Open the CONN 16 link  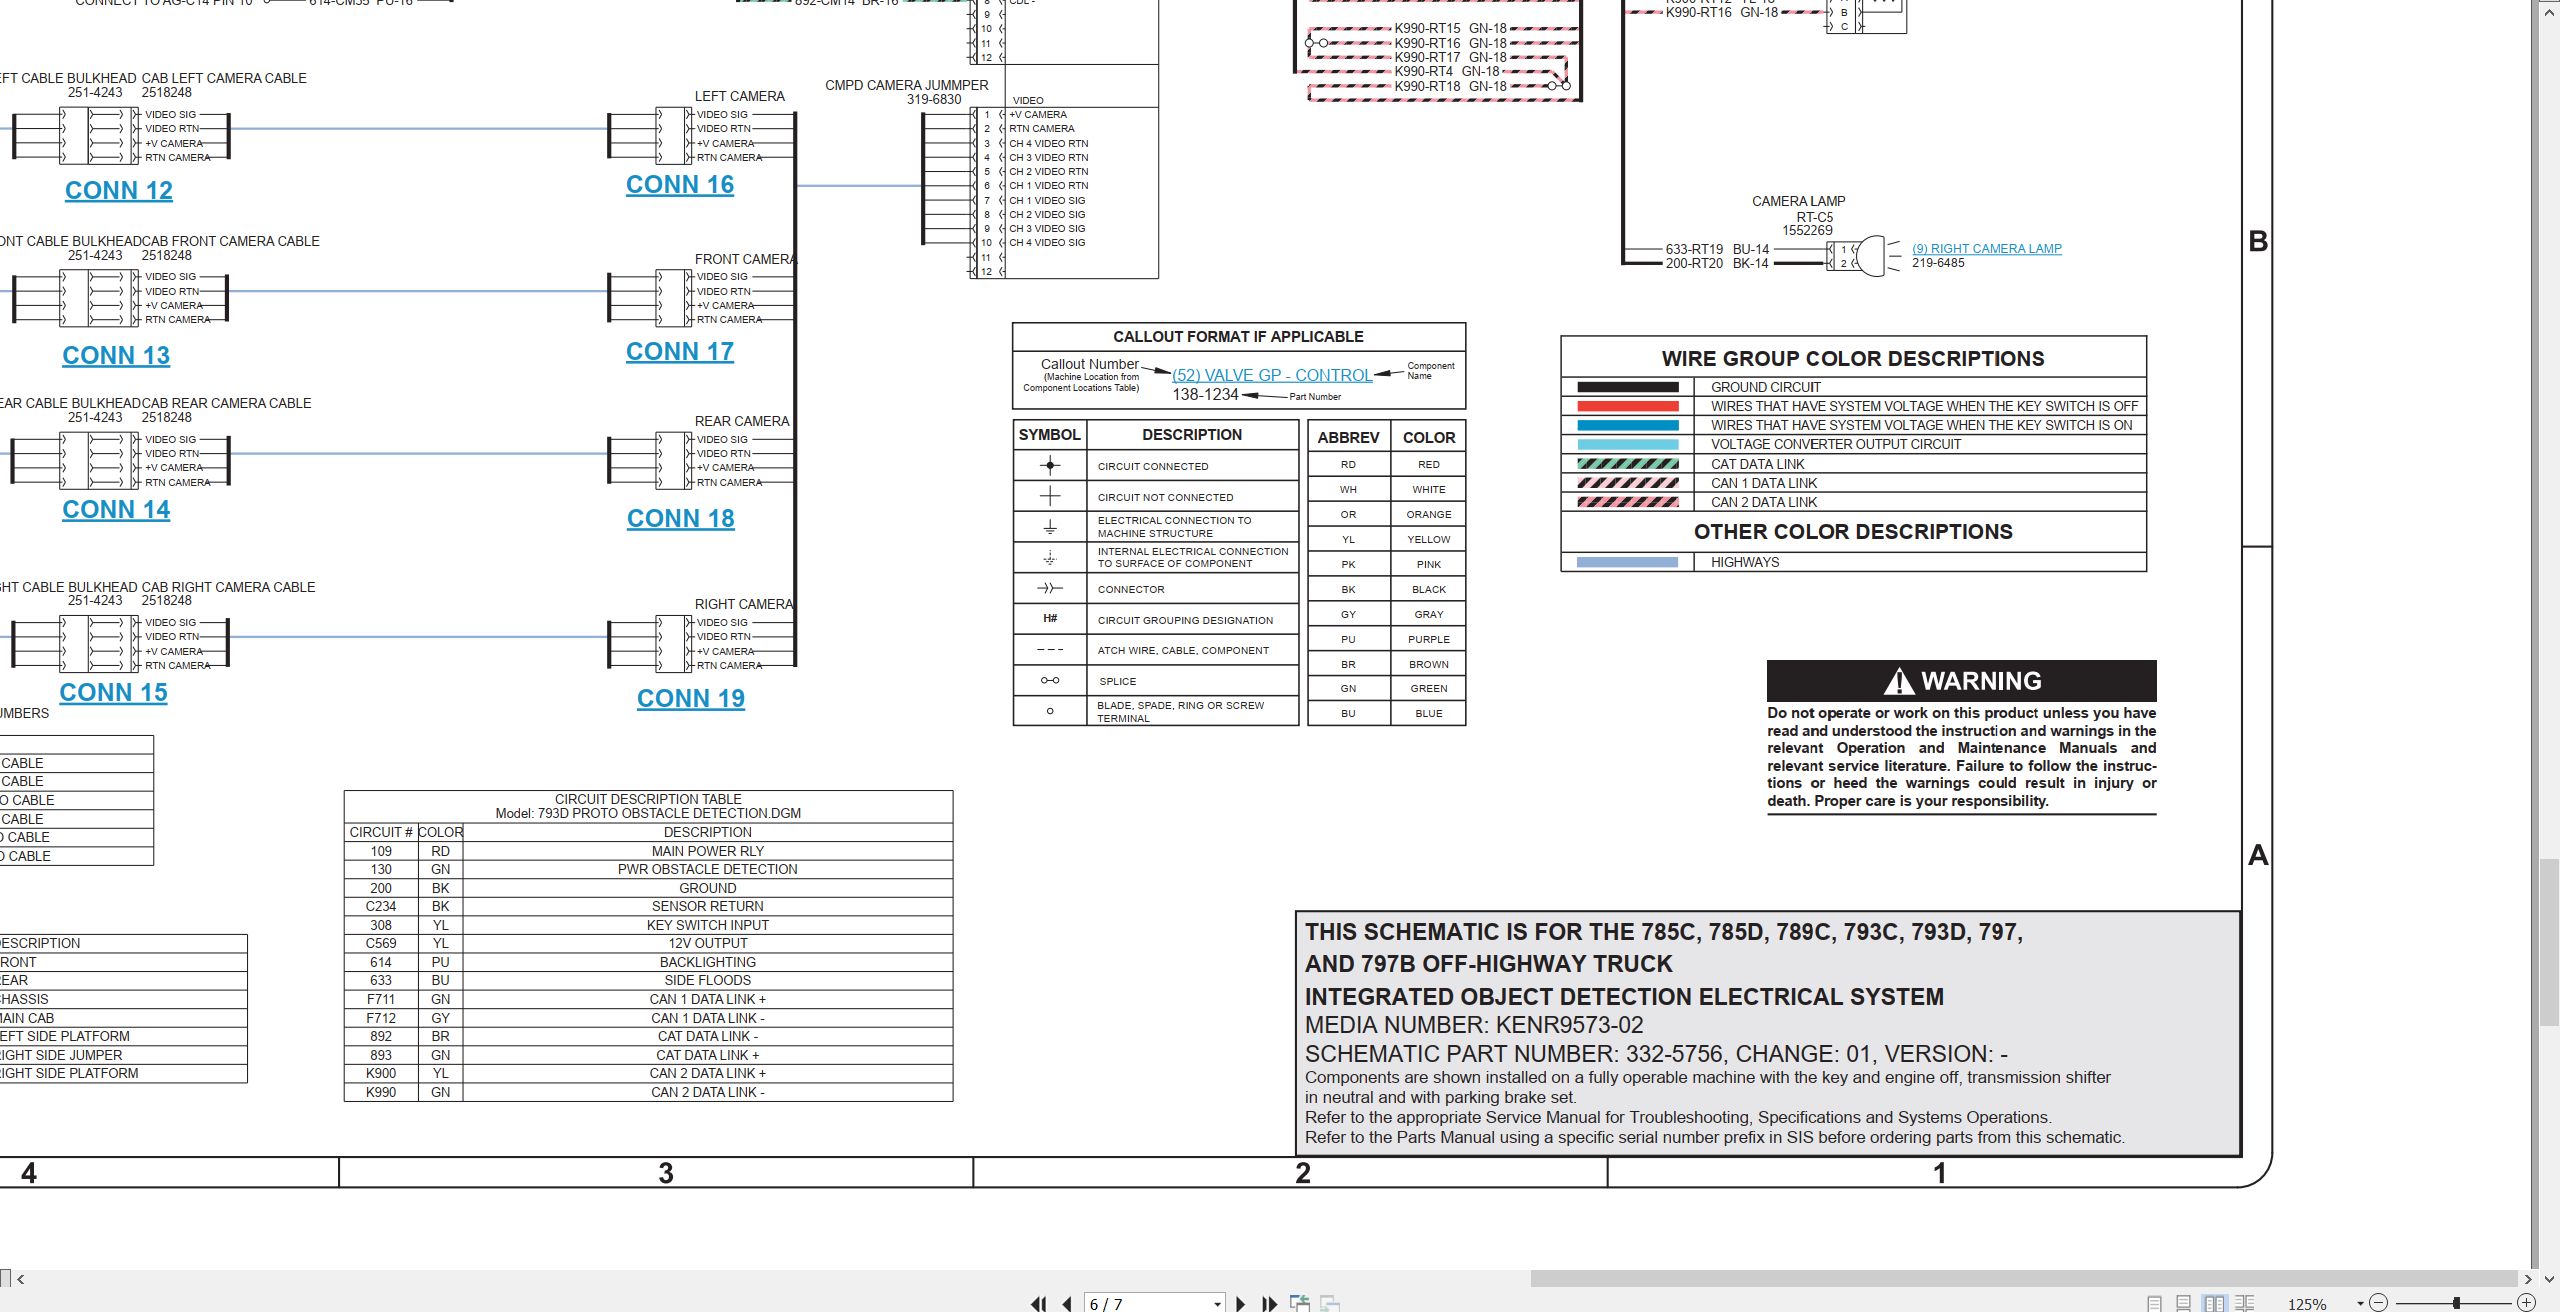680,184
